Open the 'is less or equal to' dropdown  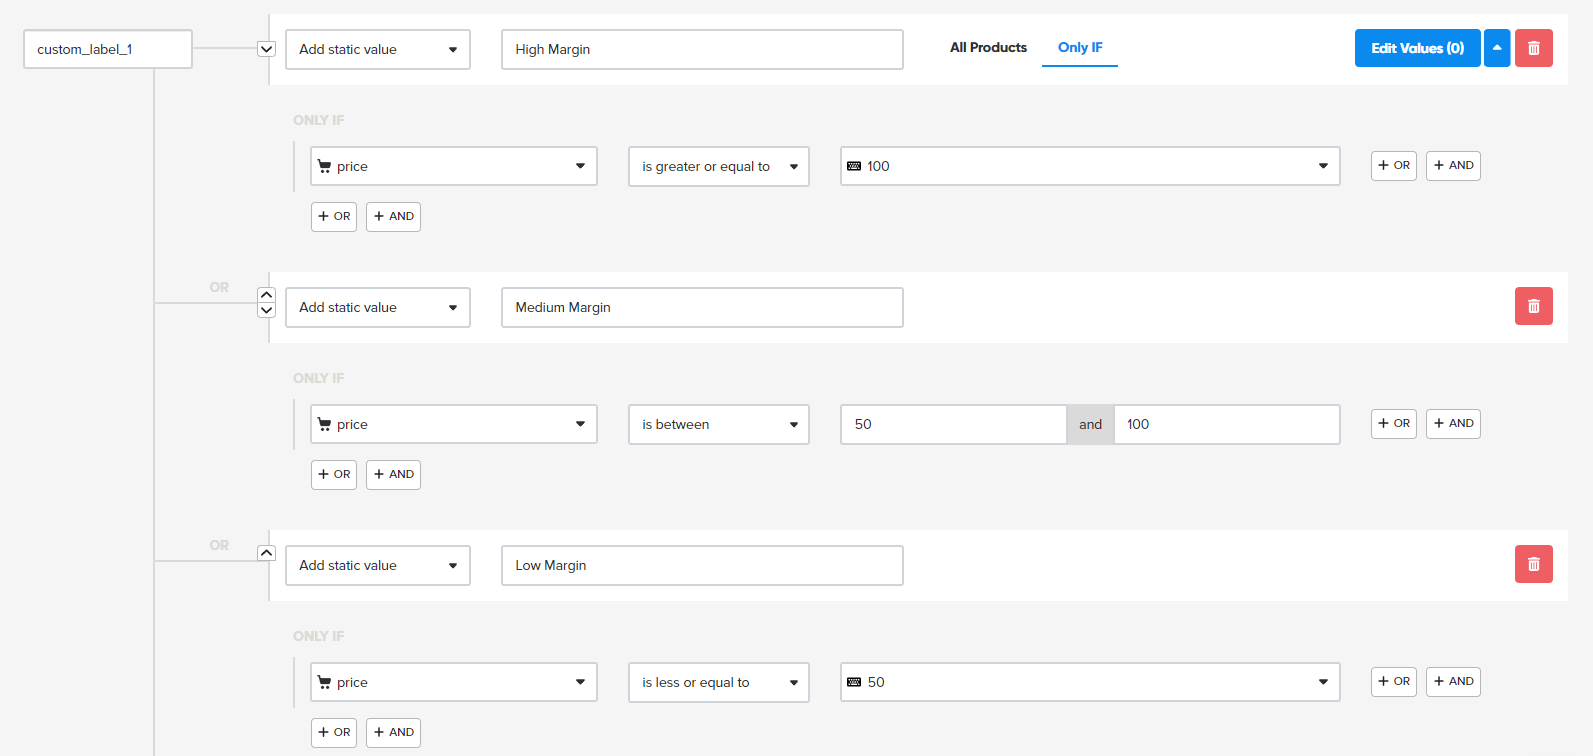click(718, 682)
